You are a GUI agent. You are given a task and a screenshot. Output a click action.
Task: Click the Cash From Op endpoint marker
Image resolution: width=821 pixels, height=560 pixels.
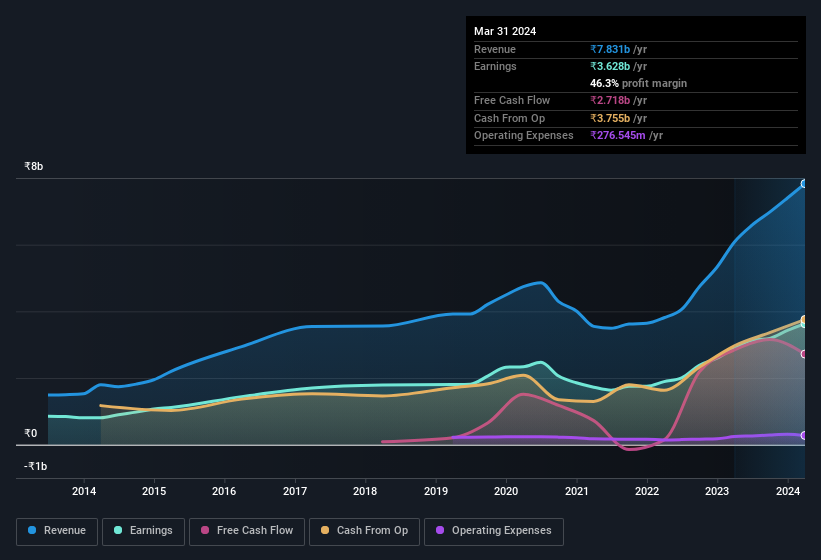tap(804, 319)
